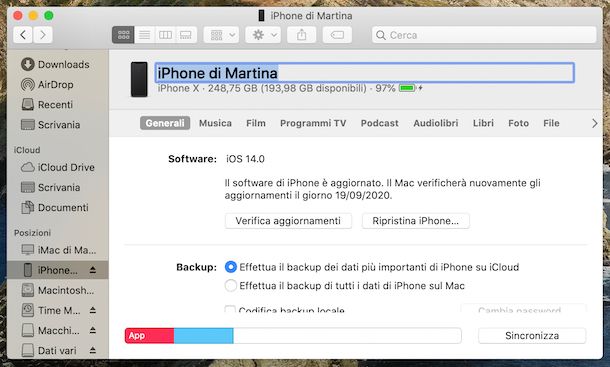Select iPhone device in sidebar
This screenshot has width=610, height=367.
pos(58,270)
